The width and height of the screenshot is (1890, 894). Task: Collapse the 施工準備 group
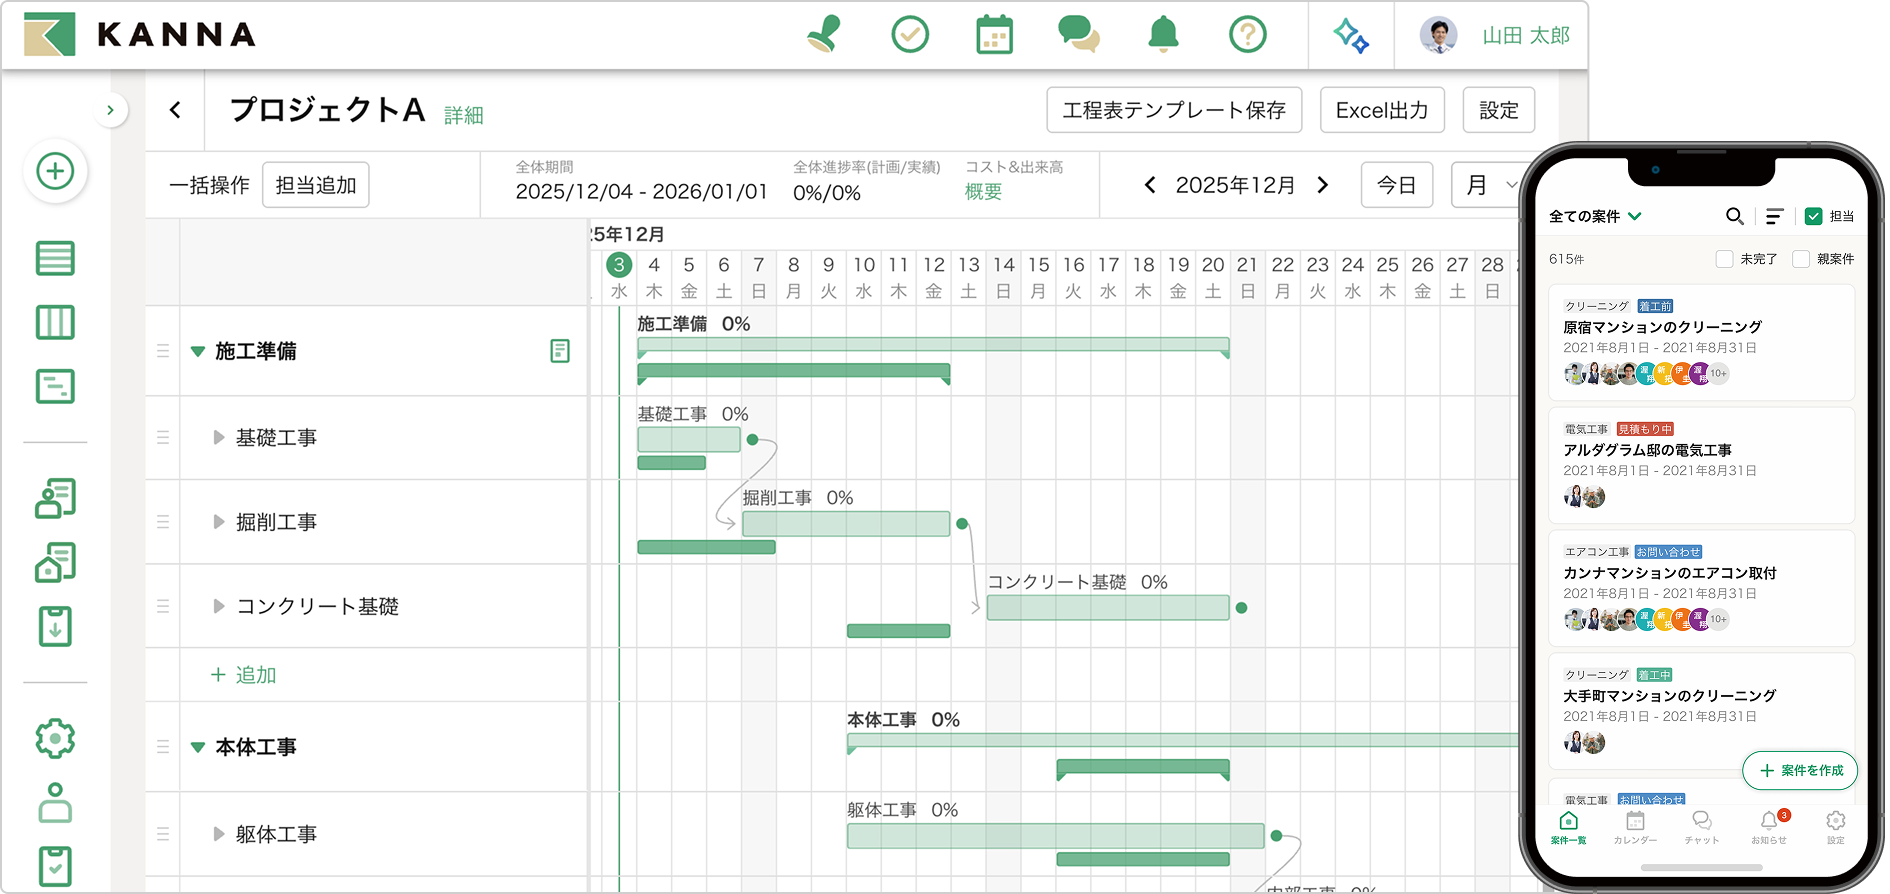198,352
